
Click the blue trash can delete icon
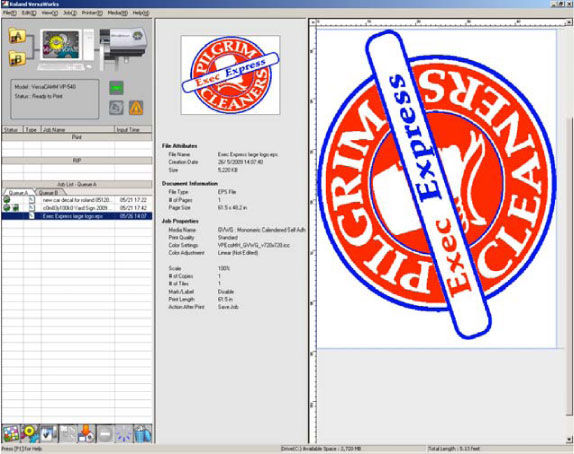[143, 433]
